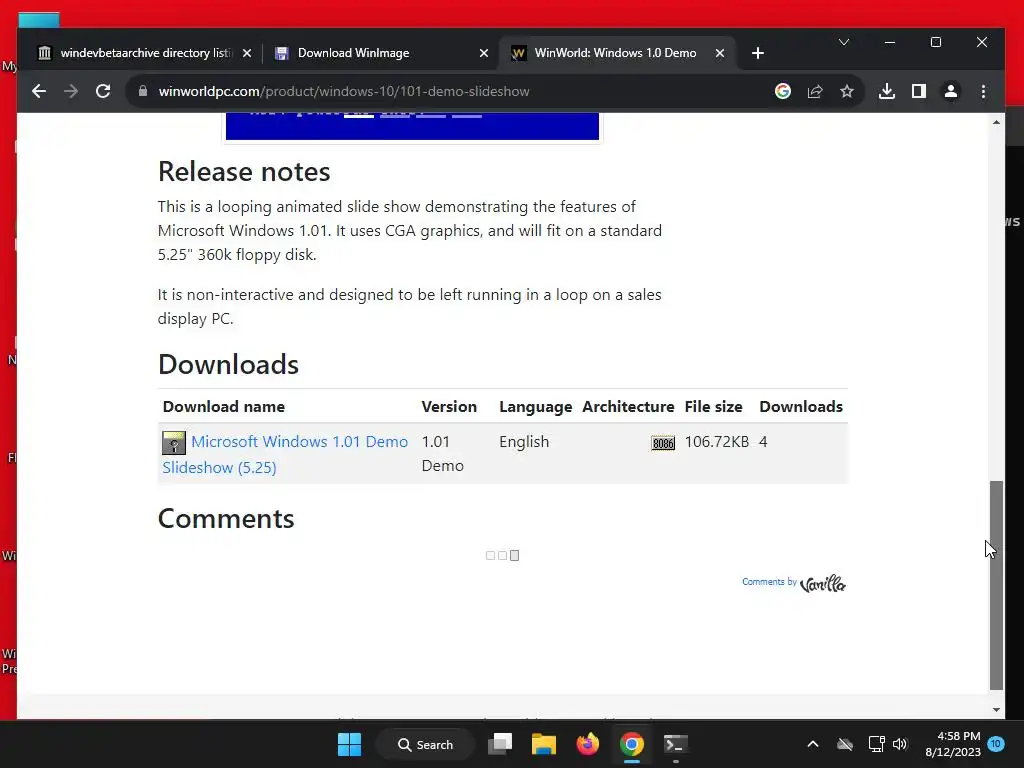
Task: Bookmark this page with the star
Action: (x=847, y=91)
